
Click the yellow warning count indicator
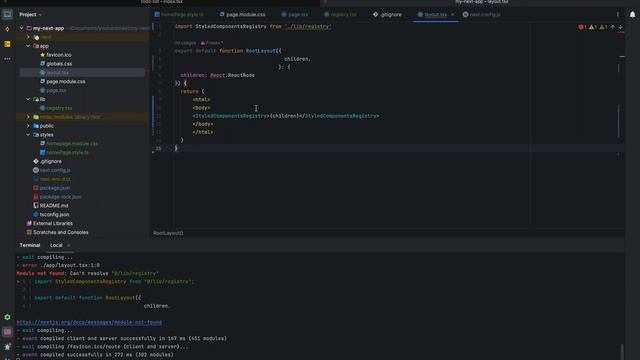(x=593, y=27)
